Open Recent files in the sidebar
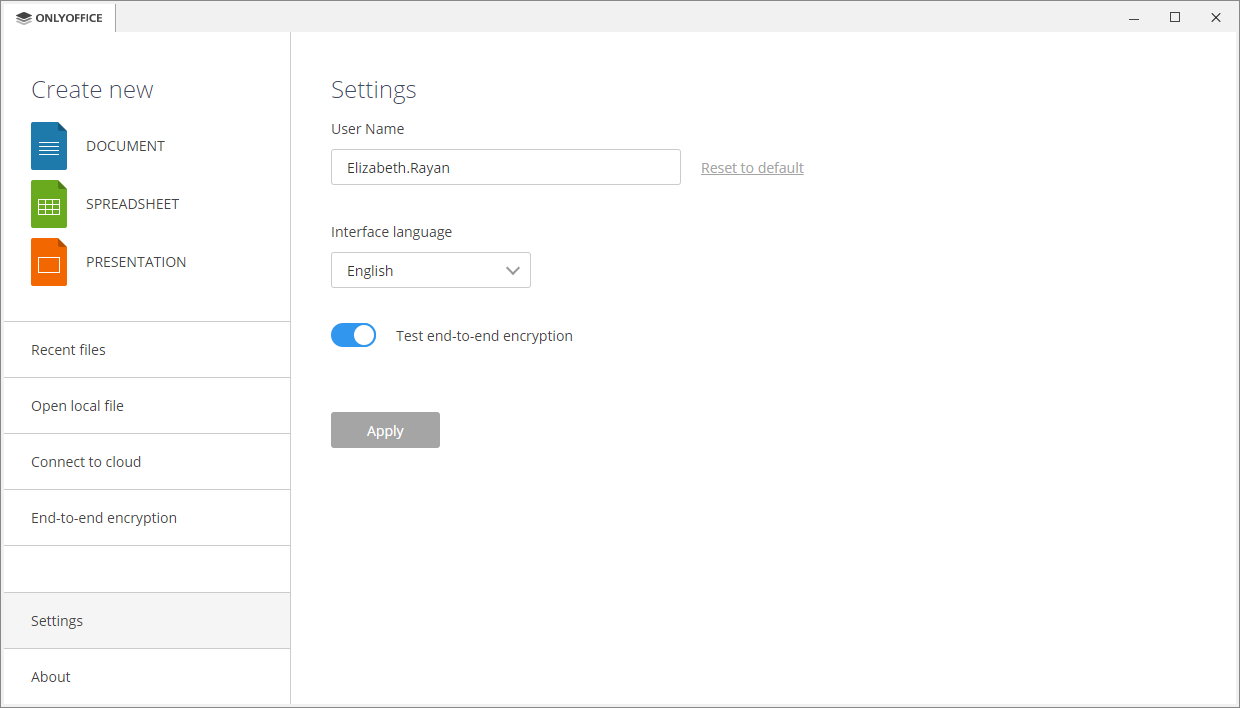 [x=68, y=350]
